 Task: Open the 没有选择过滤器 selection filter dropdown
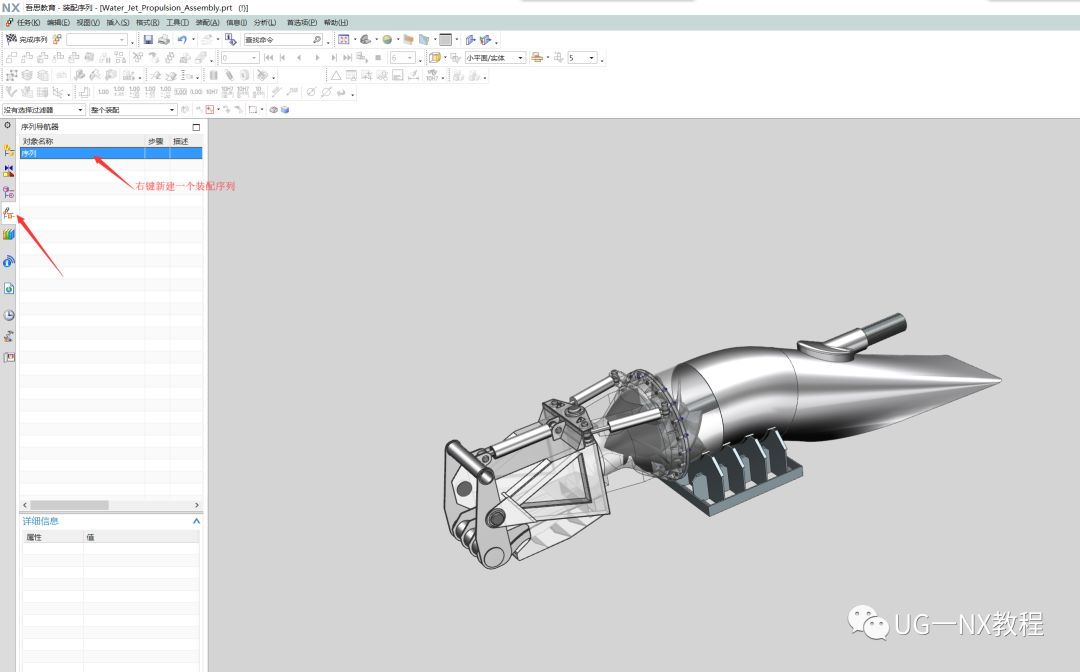click(x=43, y=110)
